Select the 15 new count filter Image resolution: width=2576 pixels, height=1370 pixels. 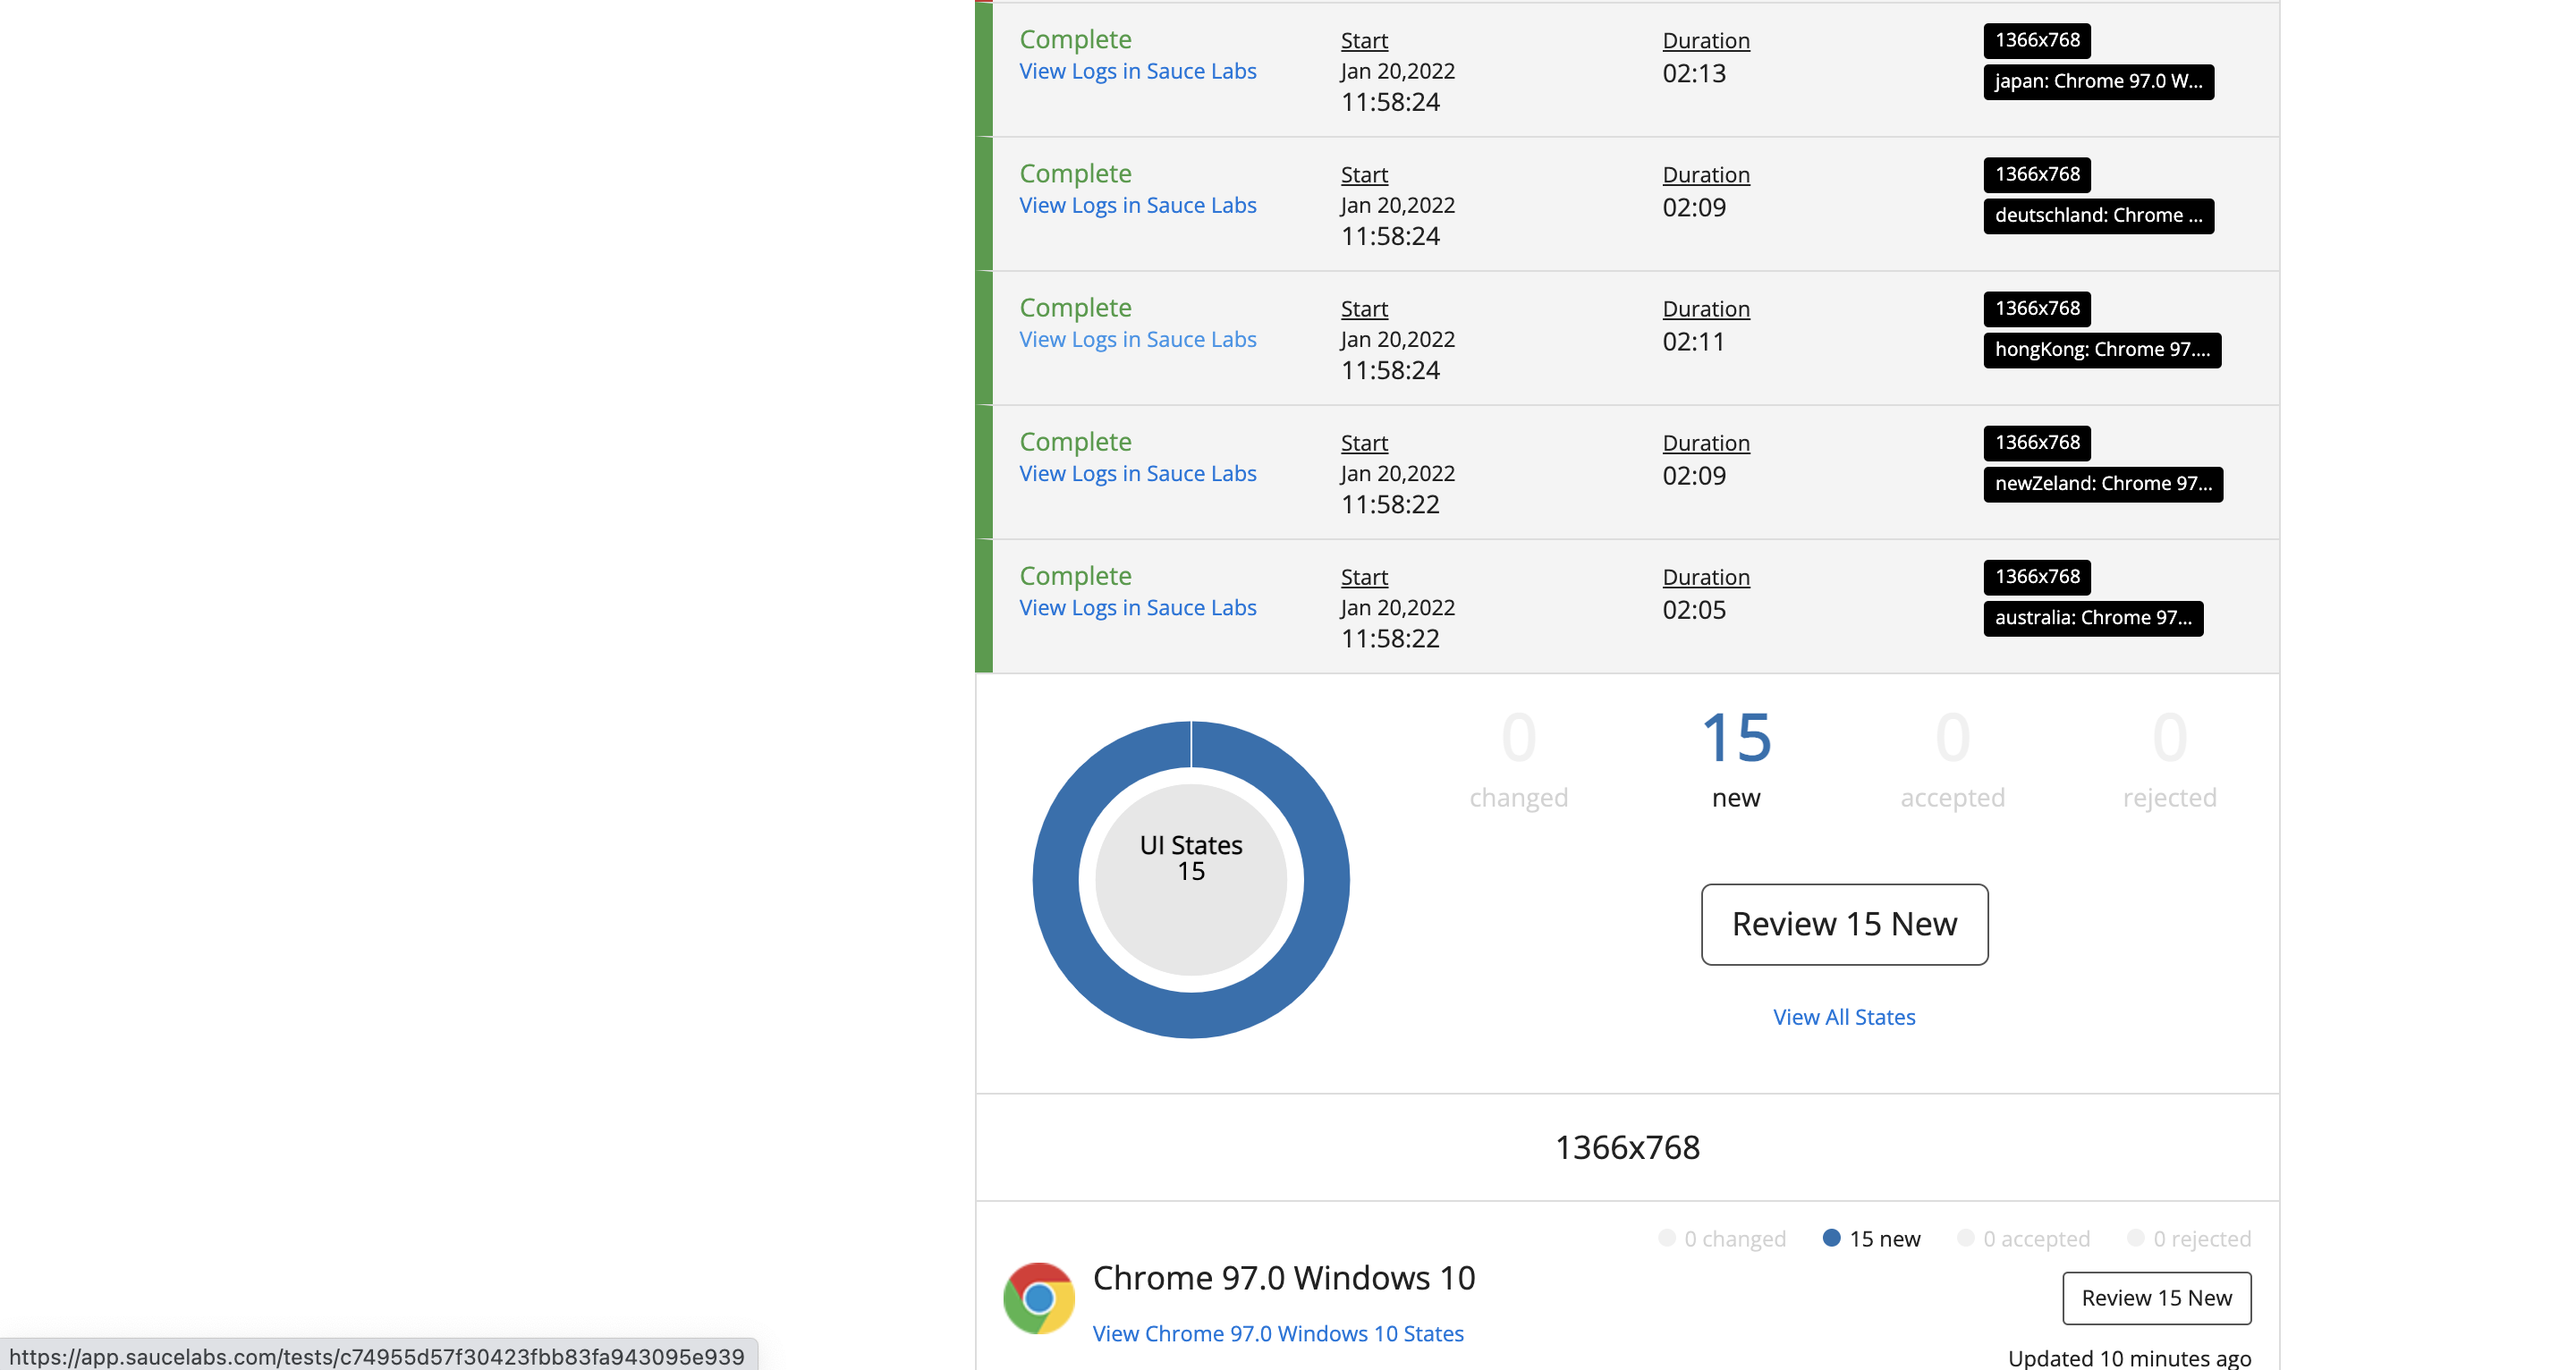coord(1735,757)
